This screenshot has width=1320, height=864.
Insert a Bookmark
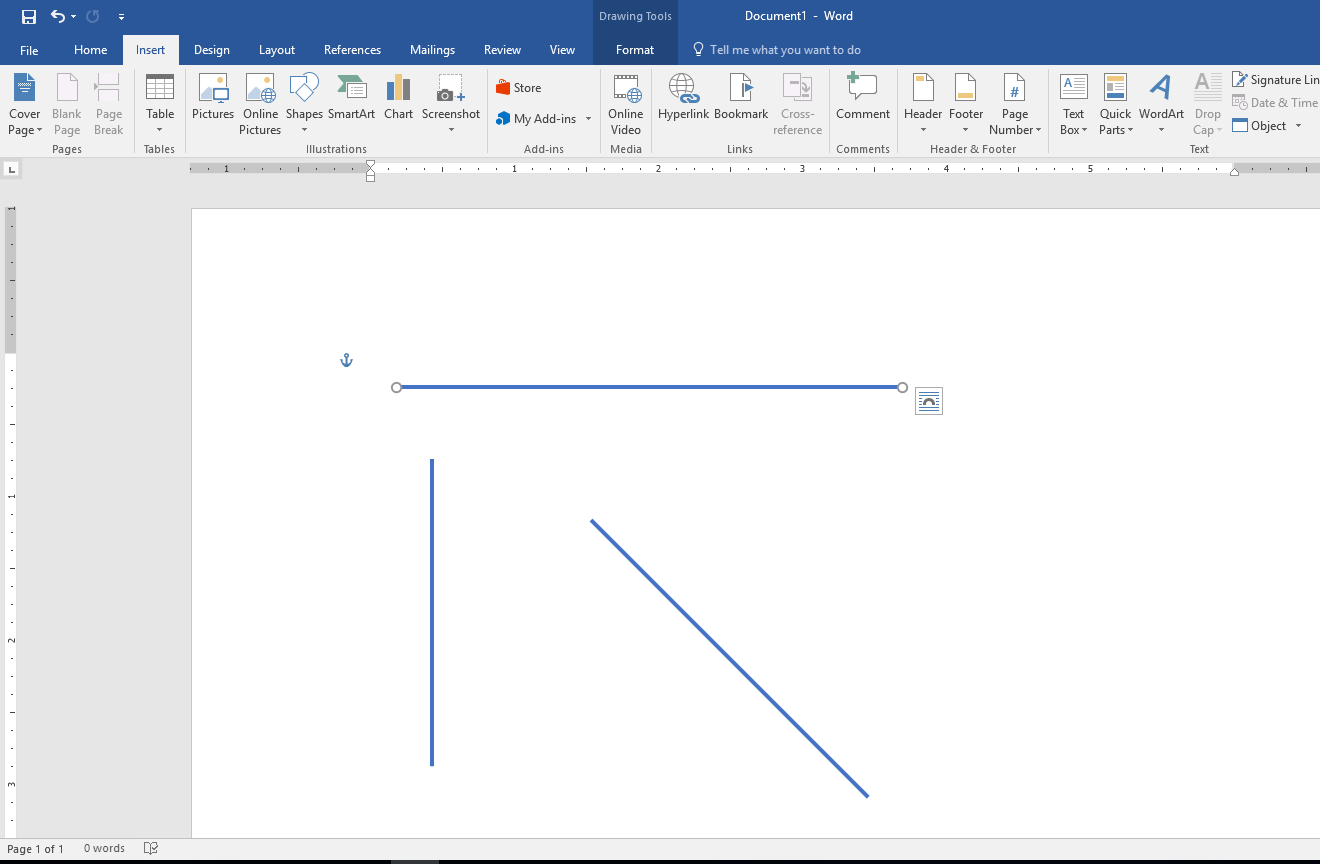741,97
